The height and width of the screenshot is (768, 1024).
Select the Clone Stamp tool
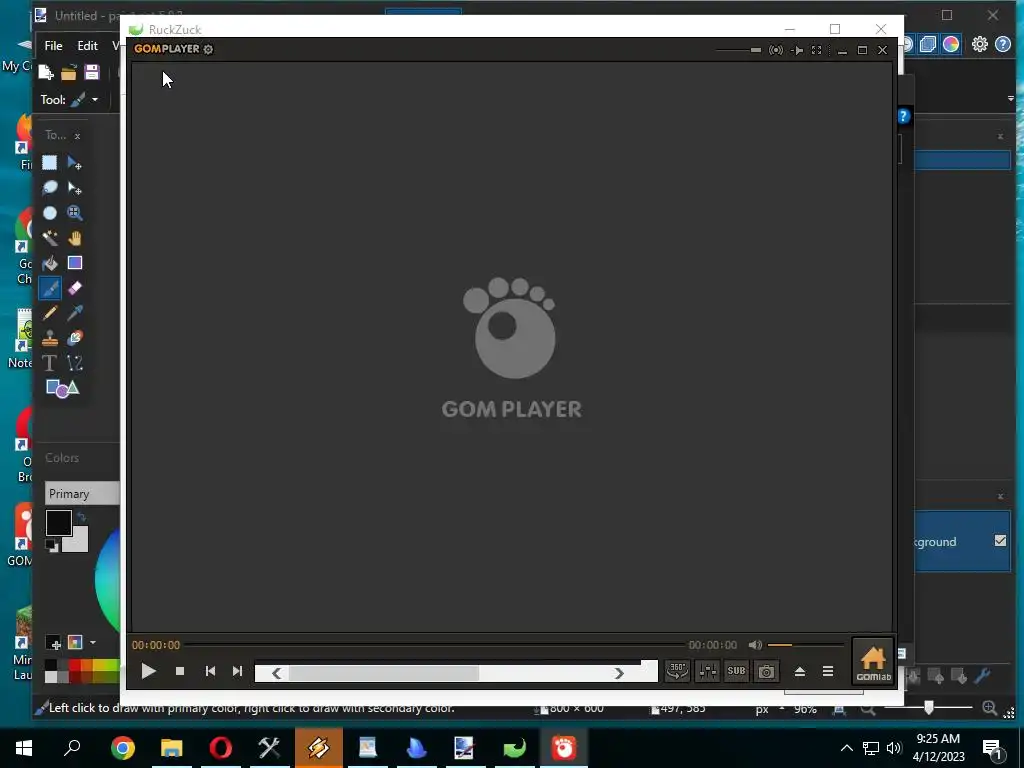[50, 338]
